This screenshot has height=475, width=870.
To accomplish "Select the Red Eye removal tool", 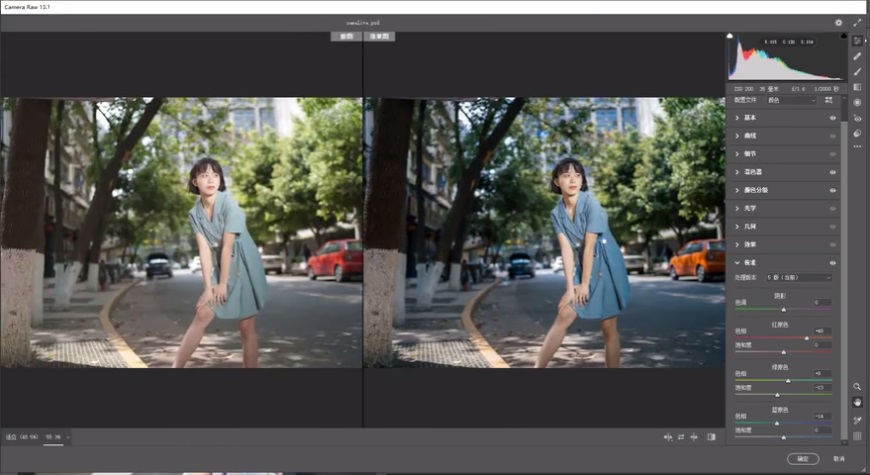I will point(857,118).
